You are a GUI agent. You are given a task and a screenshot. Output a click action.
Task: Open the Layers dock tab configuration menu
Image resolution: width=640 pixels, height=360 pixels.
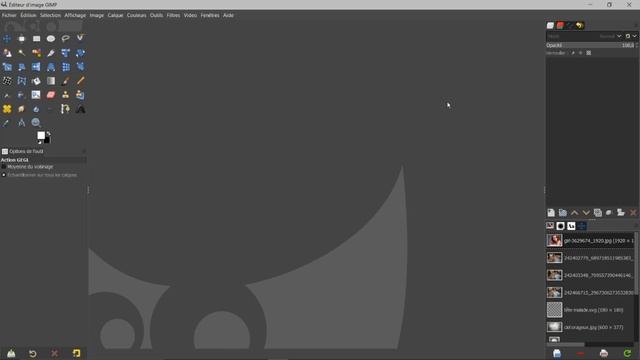(x=635, y=25)
